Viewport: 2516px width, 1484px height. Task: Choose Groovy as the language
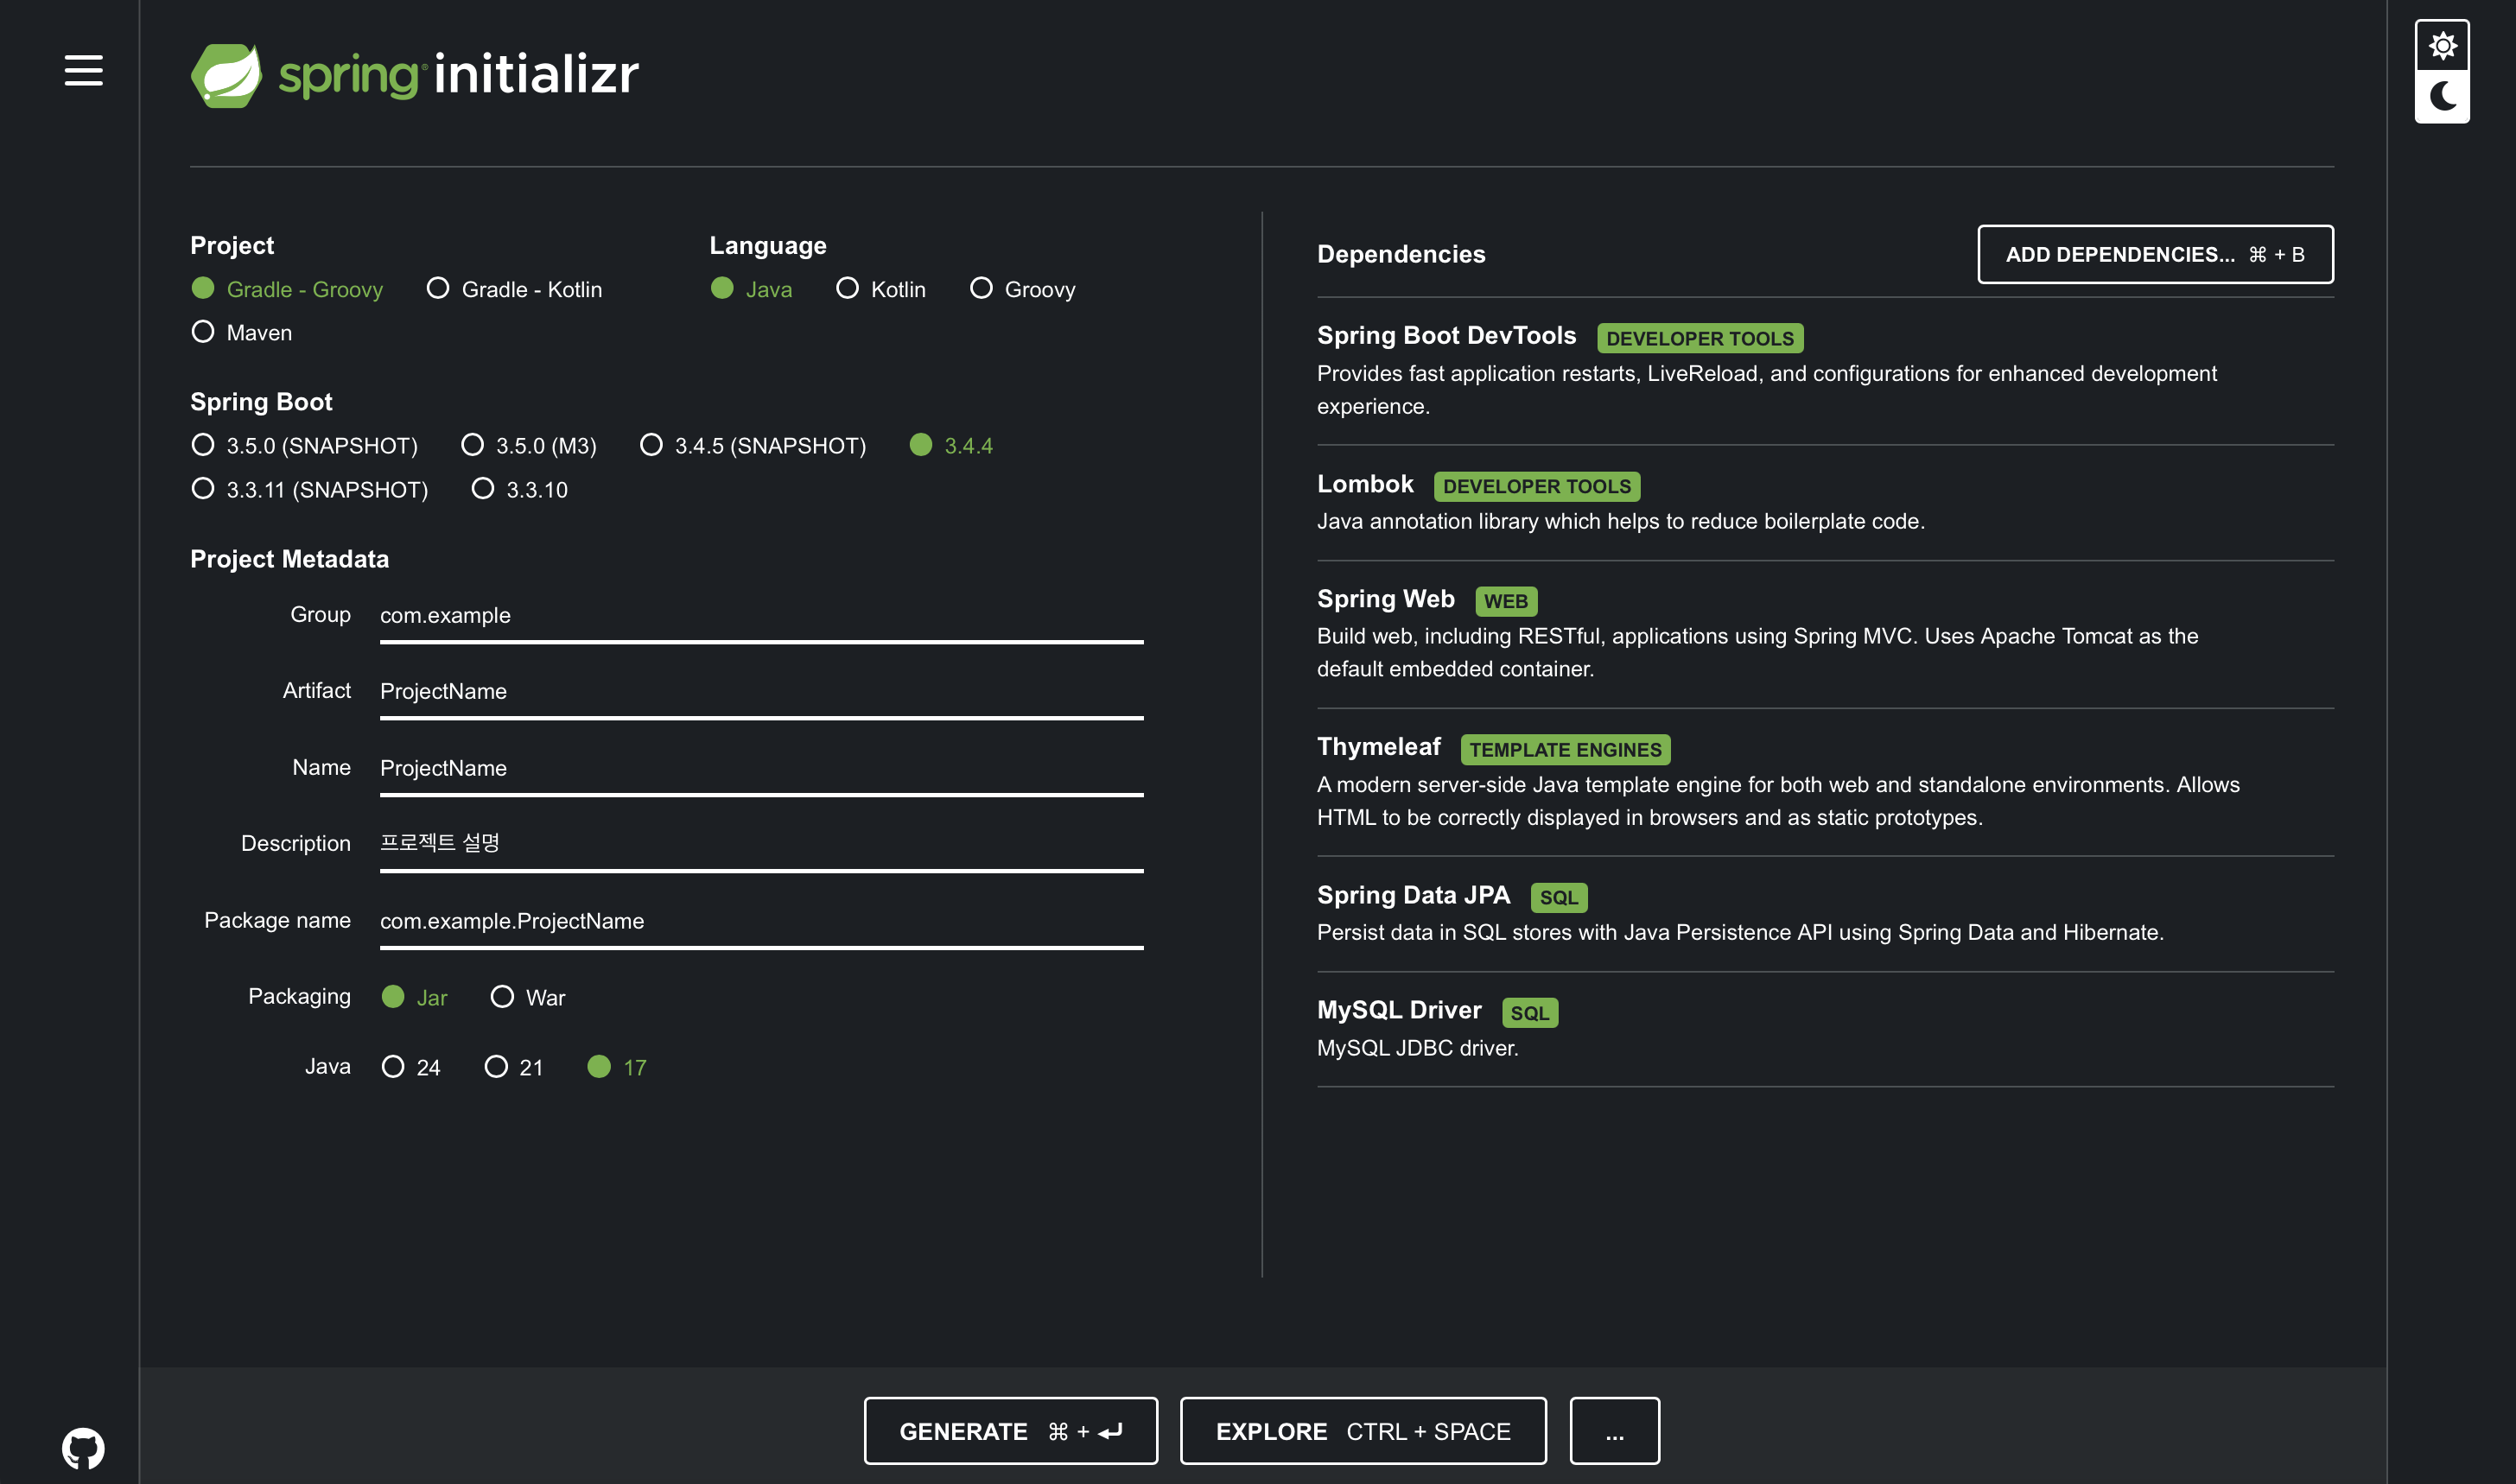pos(1023,289)
